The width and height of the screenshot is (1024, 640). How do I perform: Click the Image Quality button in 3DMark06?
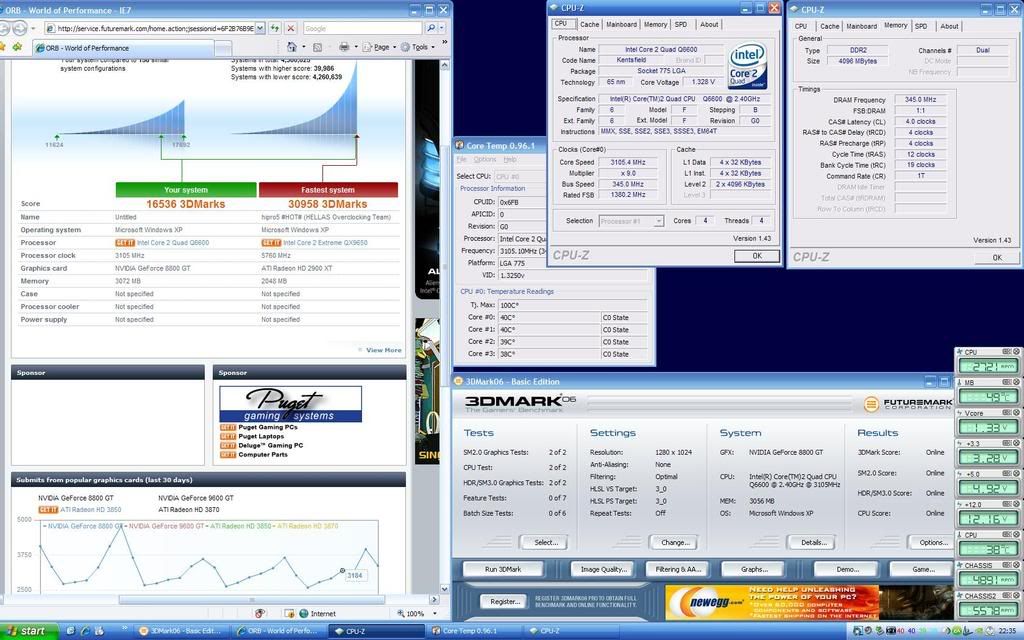(604, 569)
